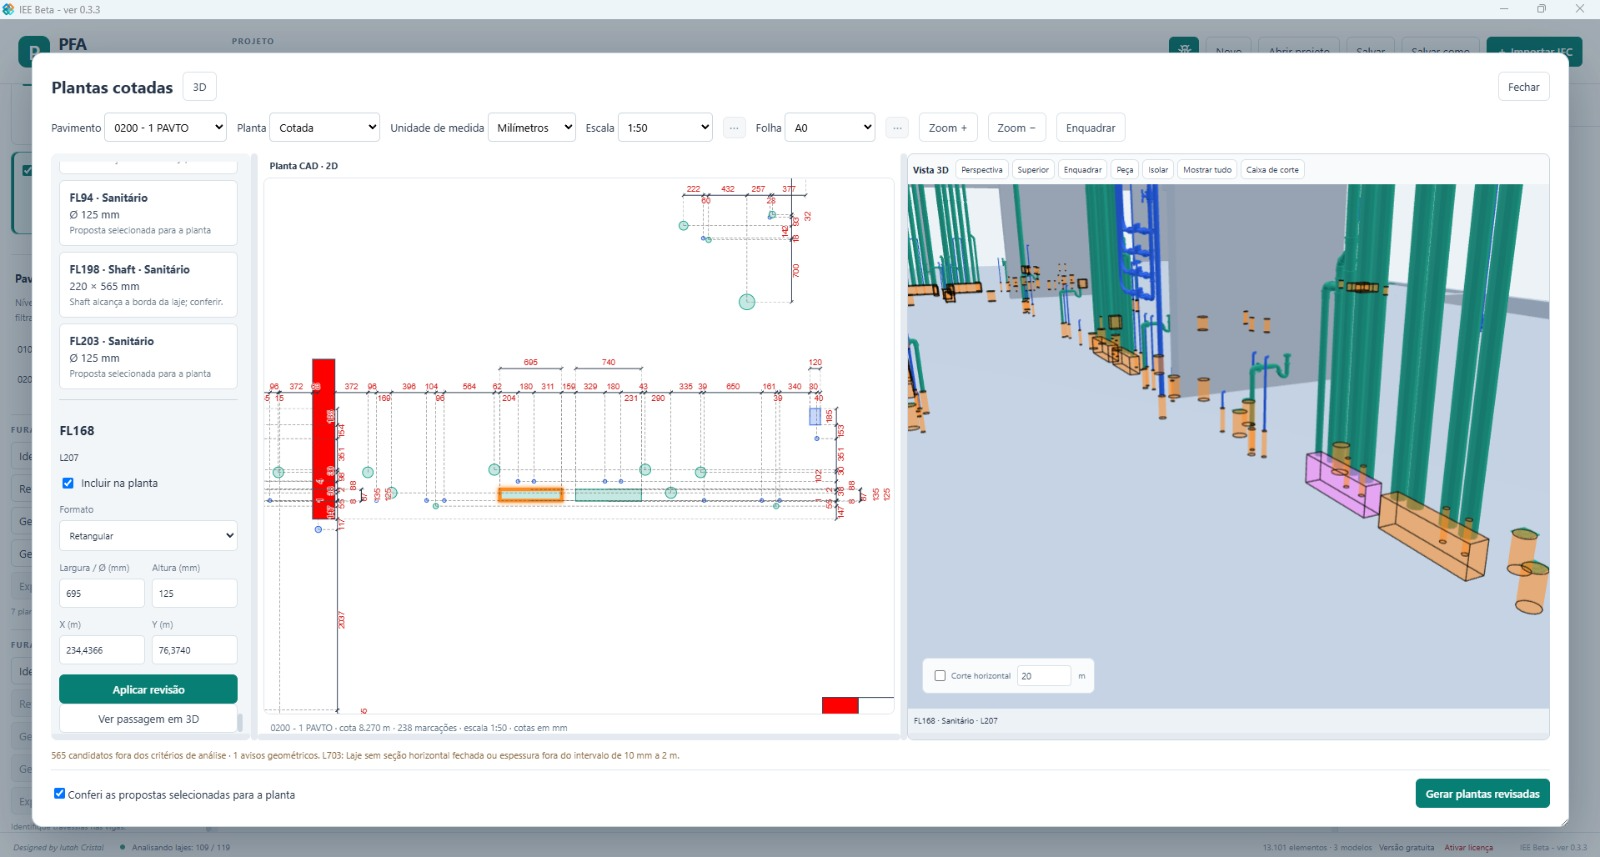Expand the Unidade de medida dropdown
The image size is (1600, 857).
[x=532, y=128]
